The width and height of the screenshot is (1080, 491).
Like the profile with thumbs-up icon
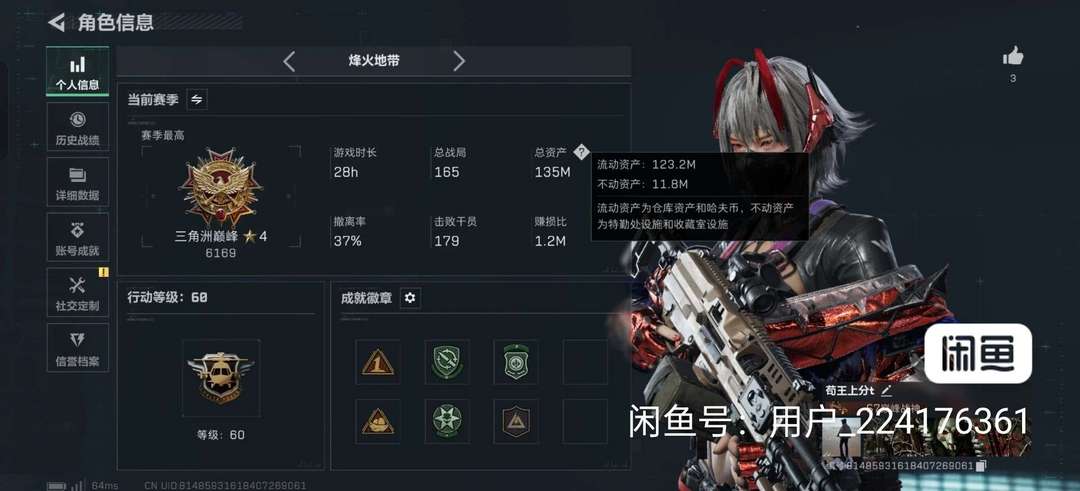point(1012,56)
